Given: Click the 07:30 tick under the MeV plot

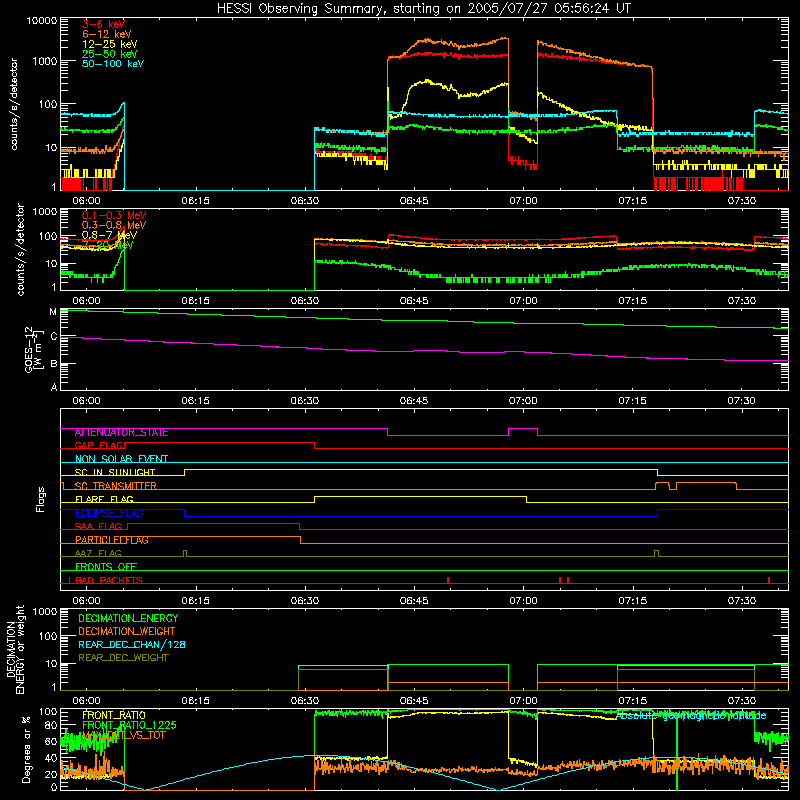Looking at the screenshot, I should 741,301.
